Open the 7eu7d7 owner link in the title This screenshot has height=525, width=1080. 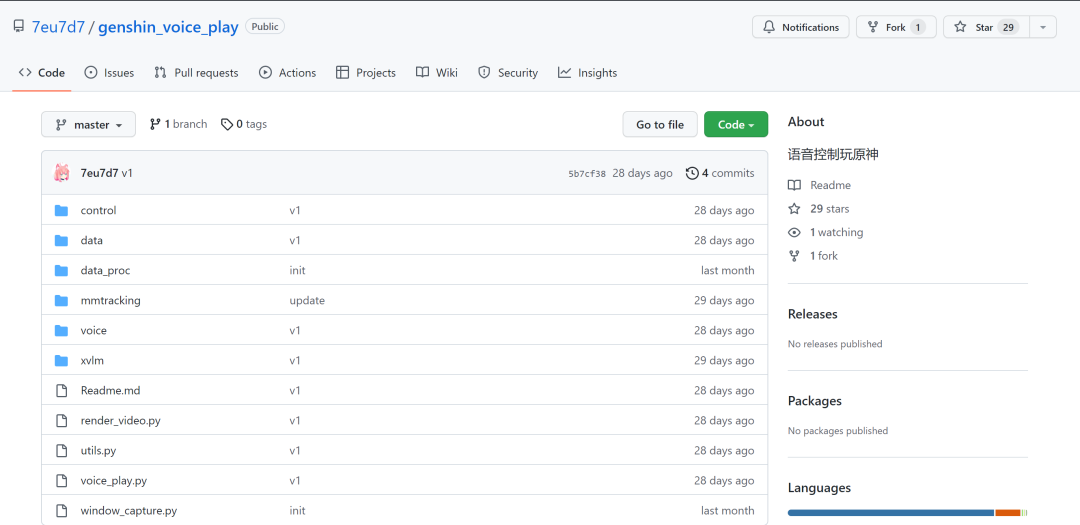click(59, 27)
